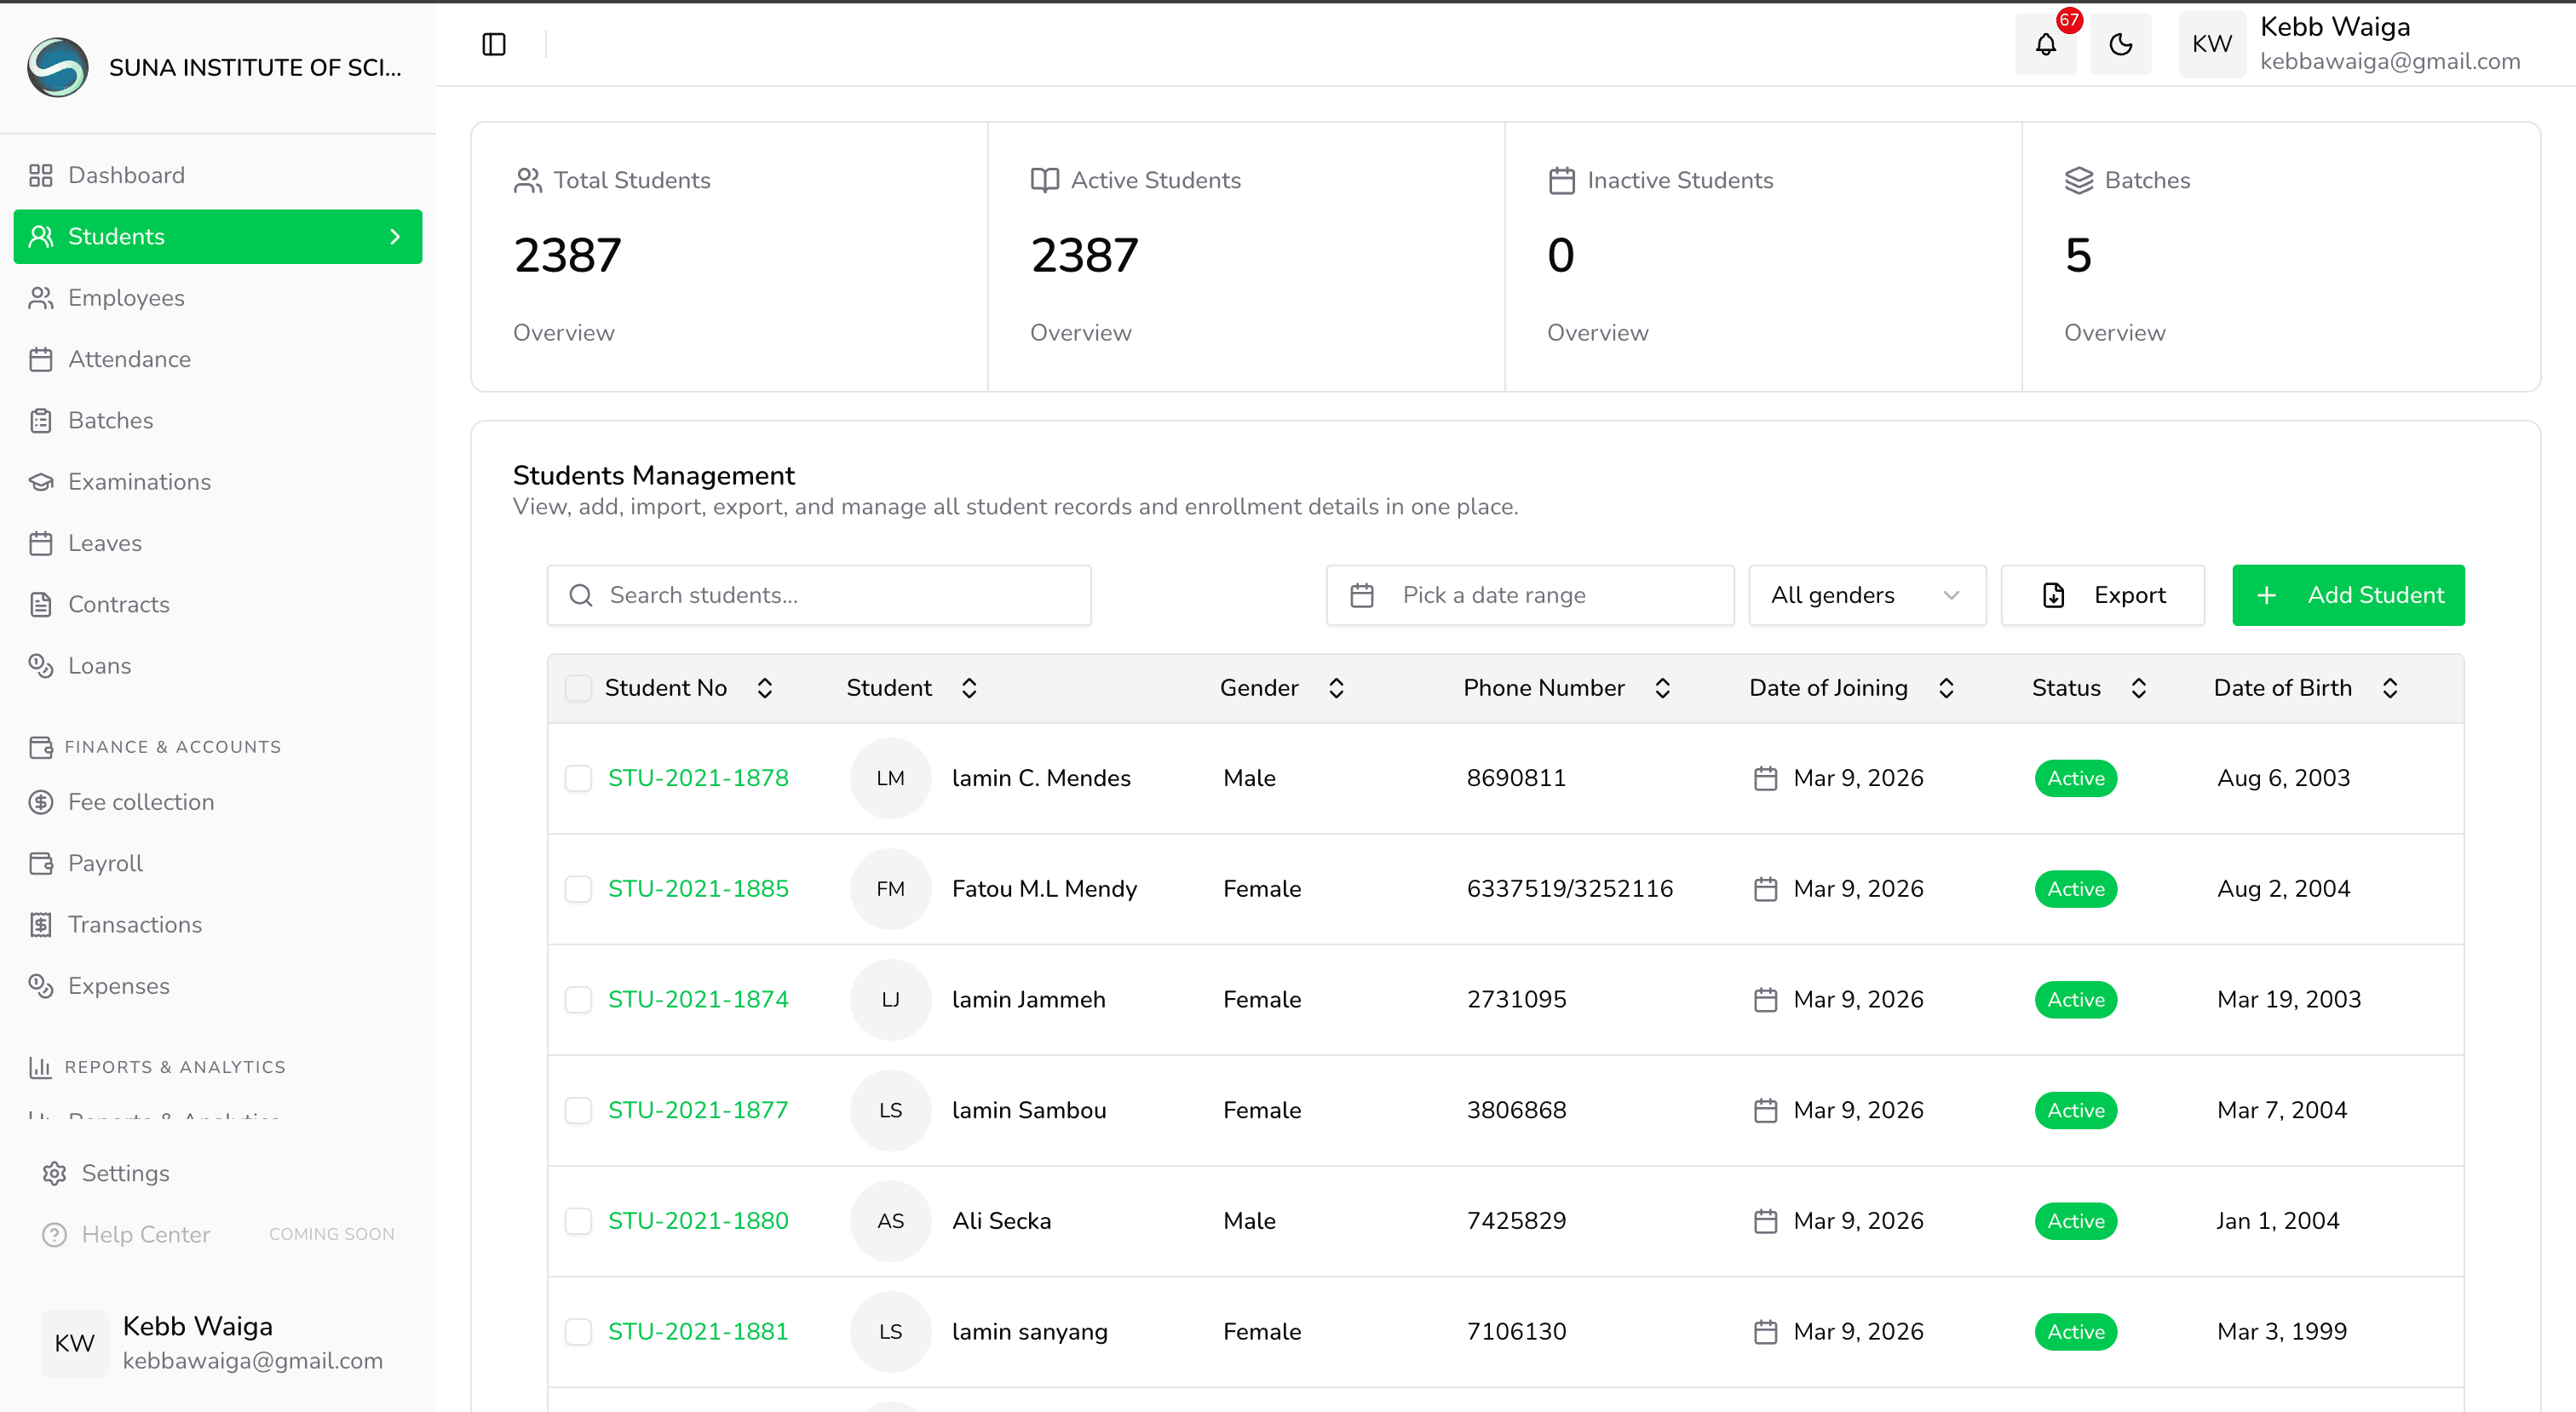Click the Export button
2576x1412 pixels.
pyautogui.click(x=2102, y=595)
